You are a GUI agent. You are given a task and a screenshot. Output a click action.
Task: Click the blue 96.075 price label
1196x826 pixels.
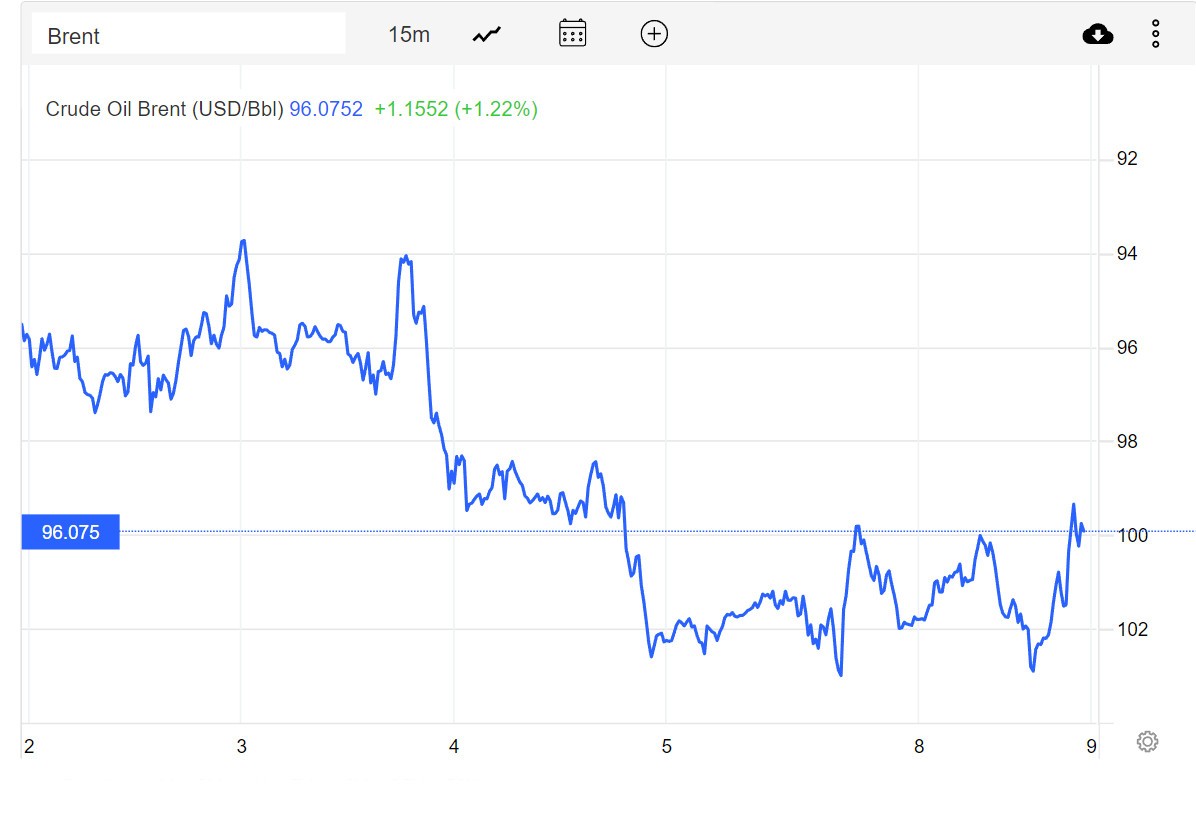point(70,532)
